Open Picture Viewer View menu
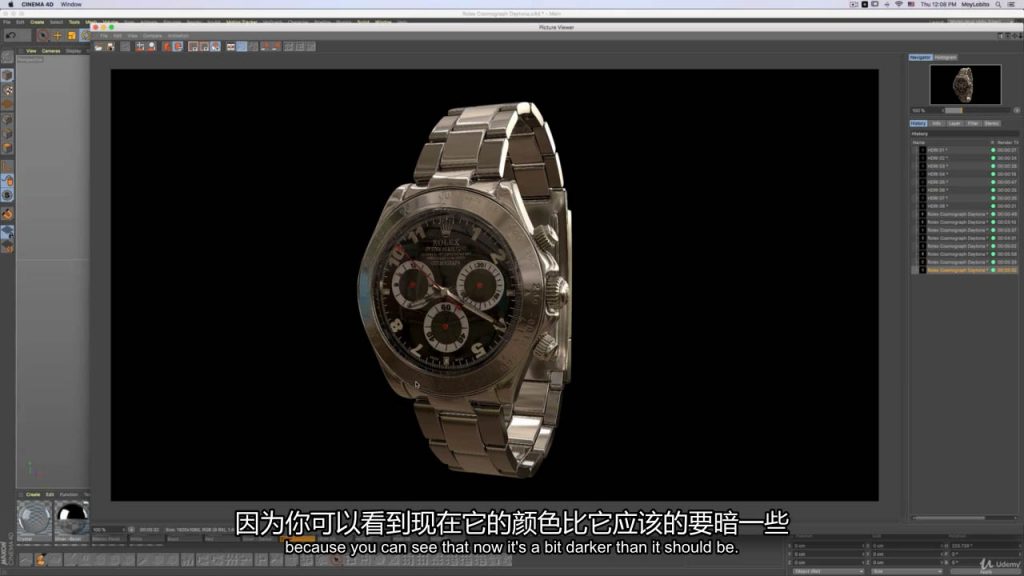Viewport: 1024px width, 576px height. [133, 36]
